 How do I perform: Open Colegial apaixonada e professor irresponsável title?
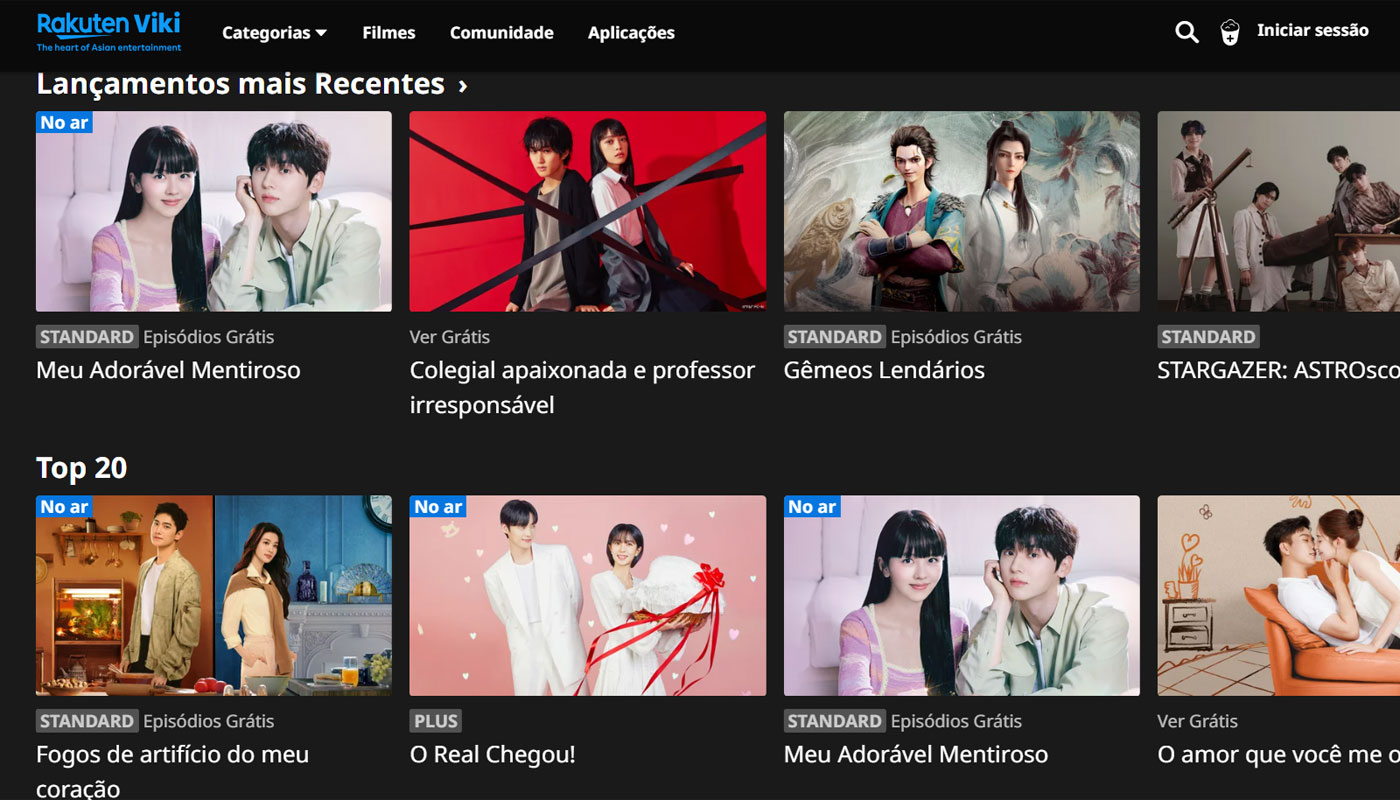coord(582,387)
